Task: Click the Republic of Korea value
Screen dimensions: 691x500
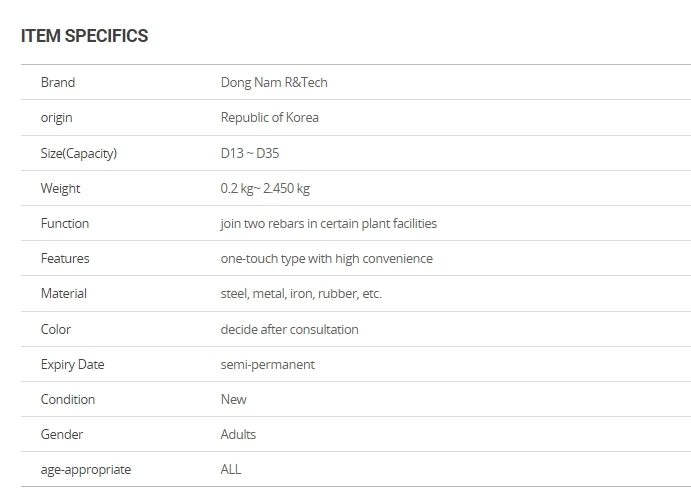Action: coord(270,117)
